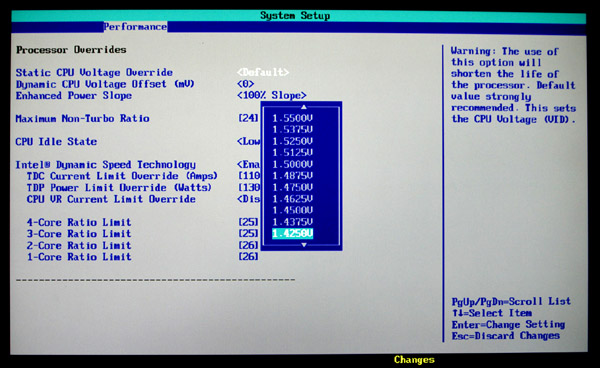Click PgUp/PgDn=Scroll List help line

(511, 301)
